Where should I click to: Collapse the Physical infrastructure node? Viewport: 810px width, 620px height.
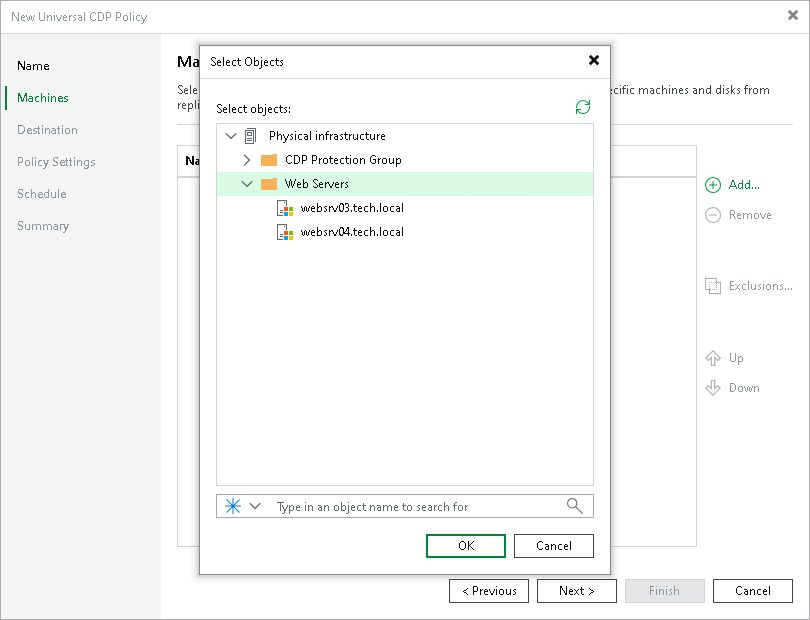click(x=231, y=136)
